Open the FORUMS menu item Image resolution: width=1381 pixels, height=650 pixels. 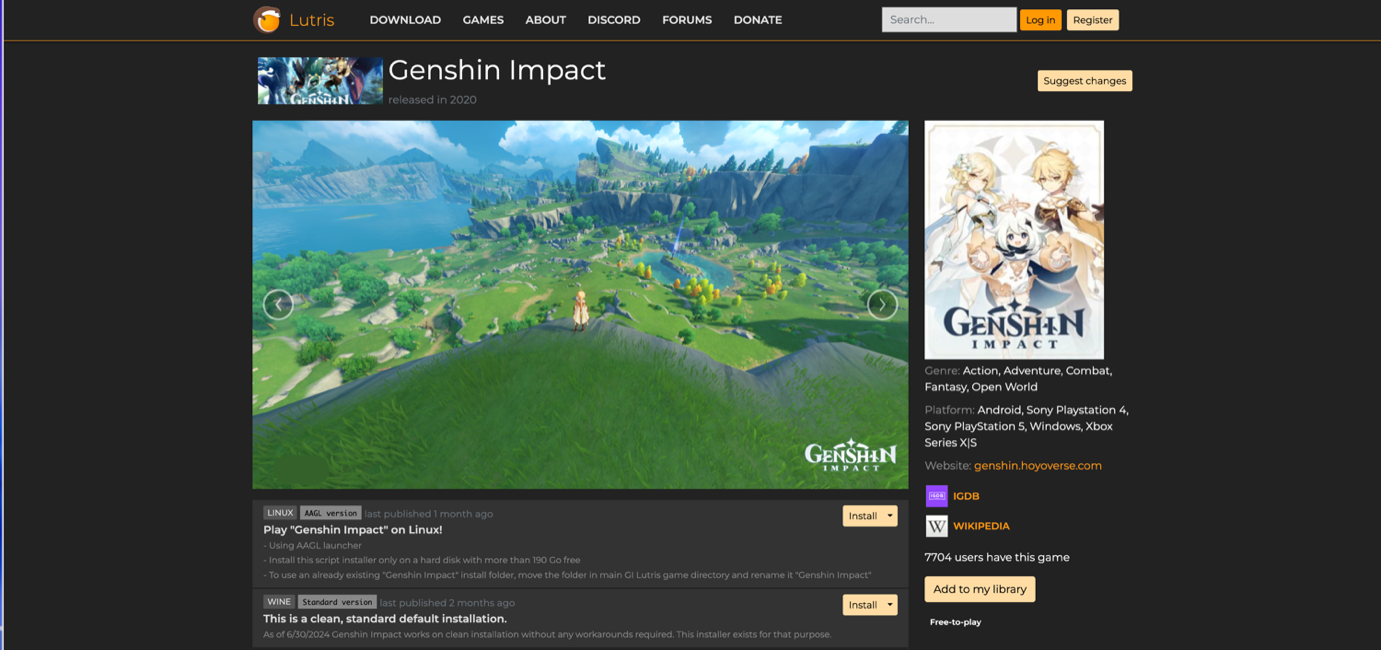[687, 20]
